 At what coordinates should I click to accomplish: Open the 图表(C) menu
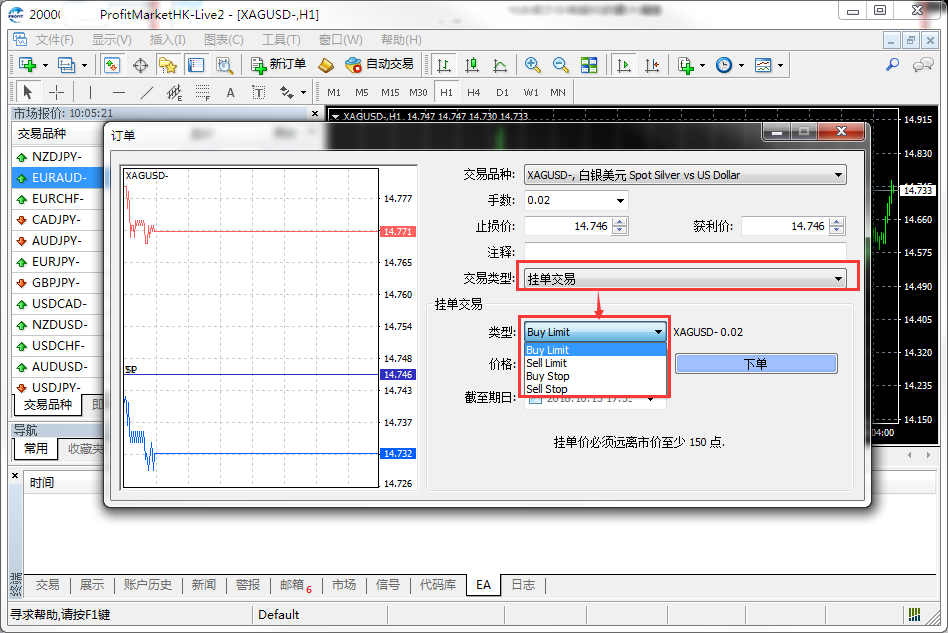[223, 40]
